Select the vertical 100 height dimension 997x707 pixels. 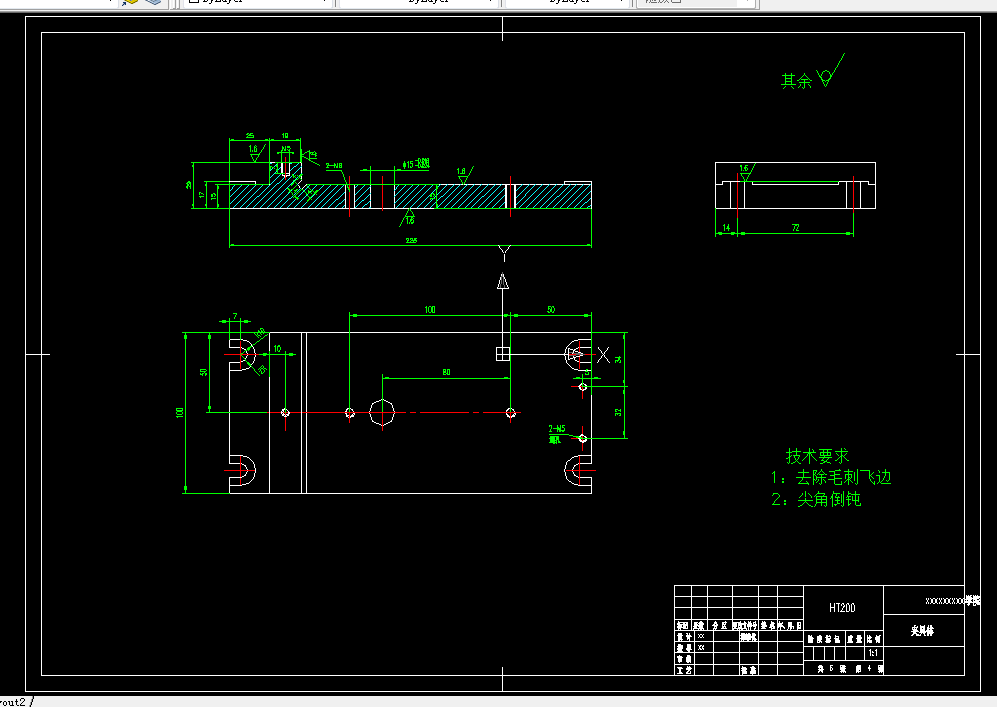[180, 413]
